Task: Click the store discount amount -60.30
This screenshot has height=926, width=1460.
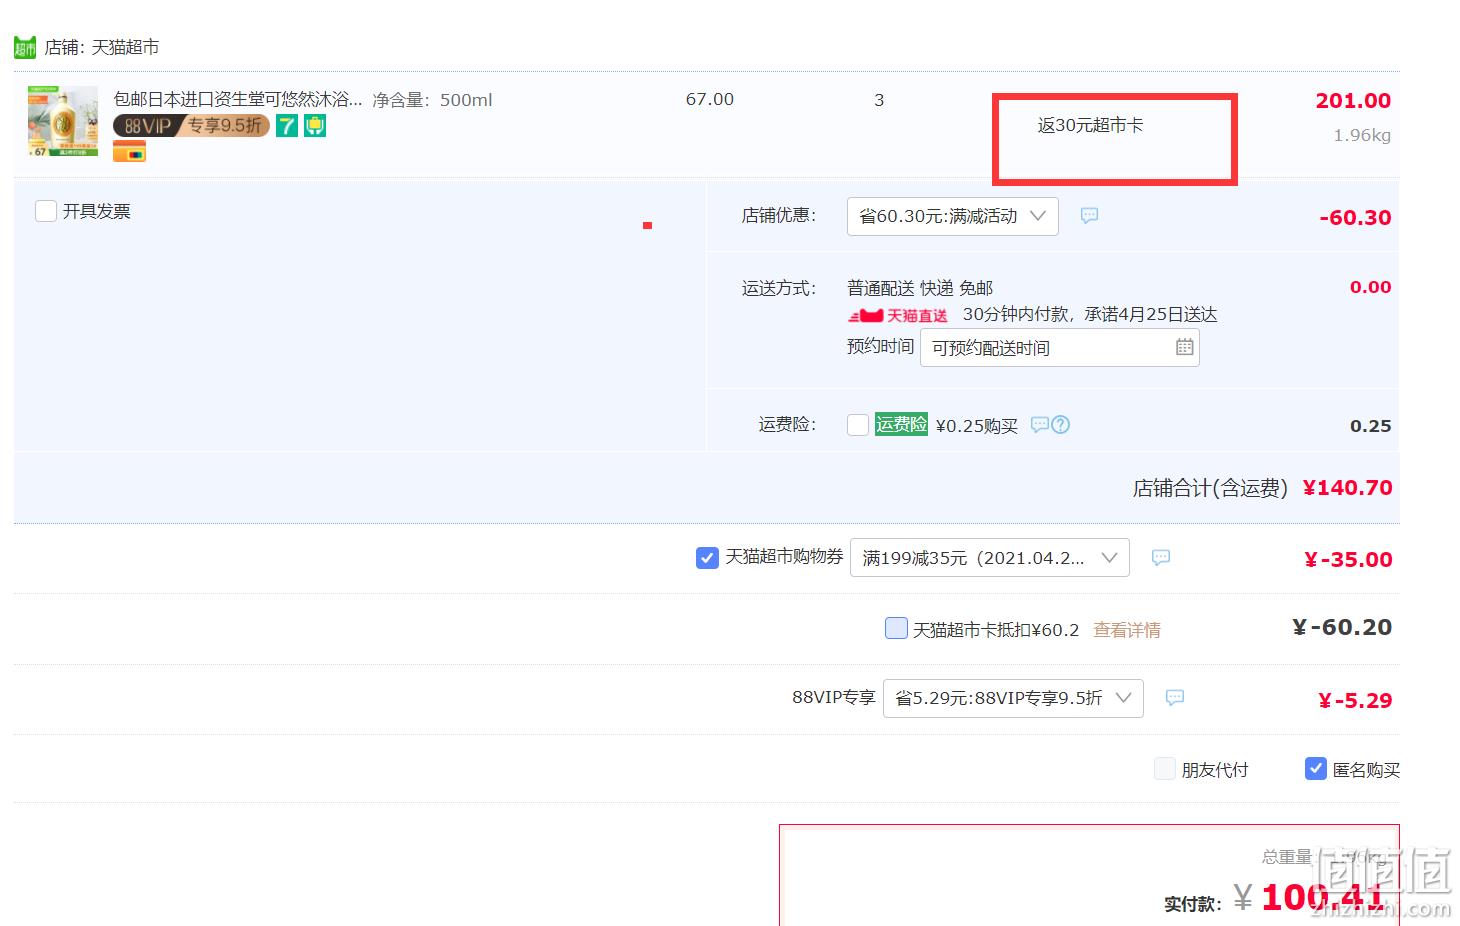Action: coord(1355,218)
